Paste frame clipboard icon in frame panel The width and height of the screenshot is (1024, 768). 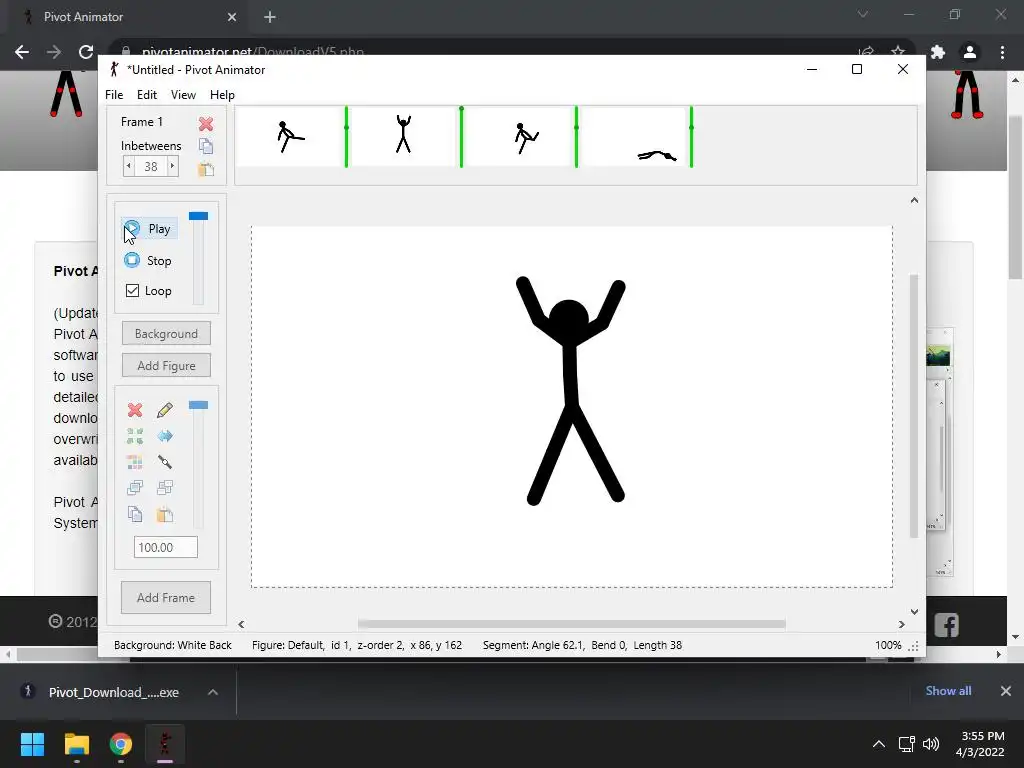[206, 169]
